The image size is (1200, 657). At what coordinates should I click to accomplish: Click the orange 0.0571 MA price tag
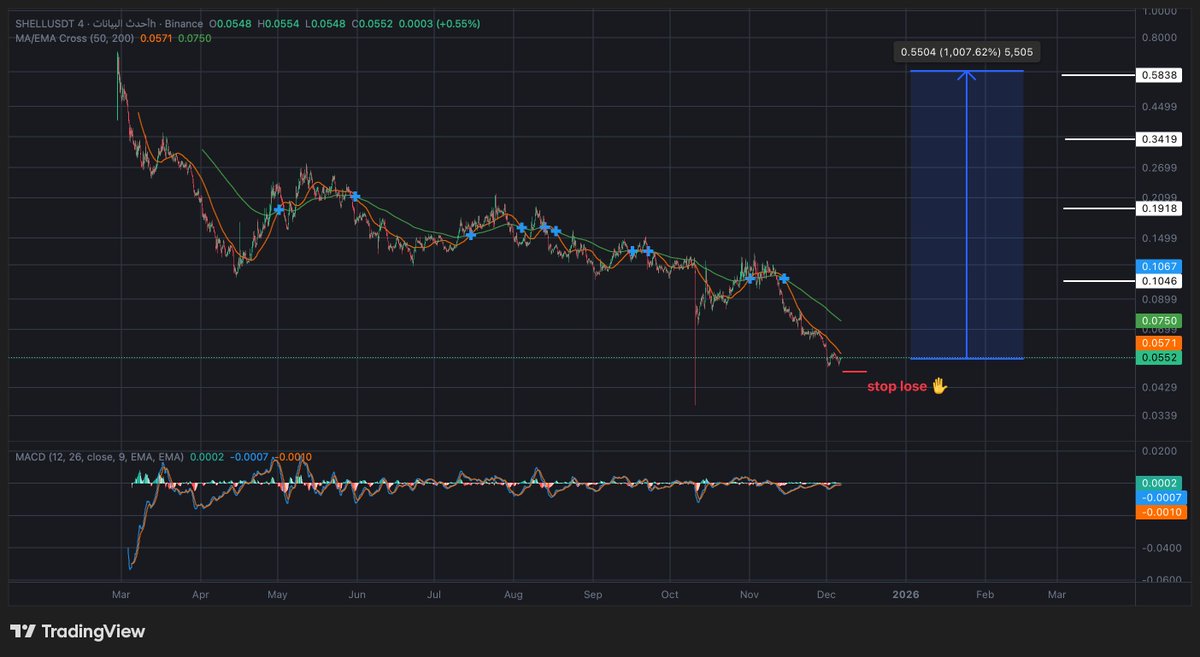[x=1160, y=343]
